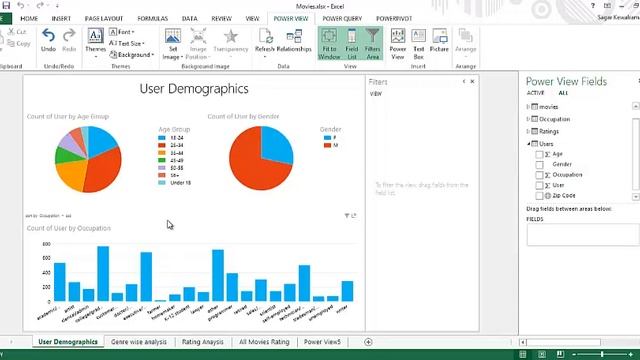The image size is (640, 360).
Task: Switch to All Movies Rating sheet
Action: (x=264, y=342)
